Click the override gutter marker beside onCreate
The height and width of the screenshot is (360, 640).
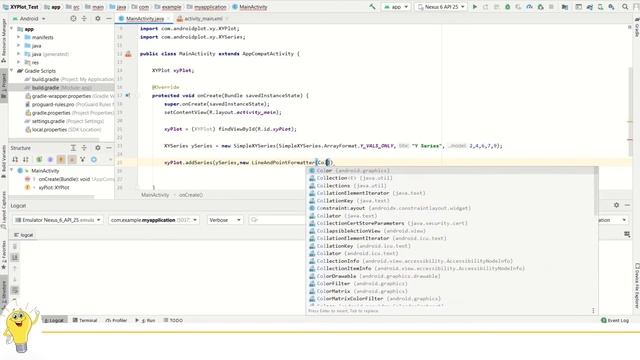click(x=128, y=96)
